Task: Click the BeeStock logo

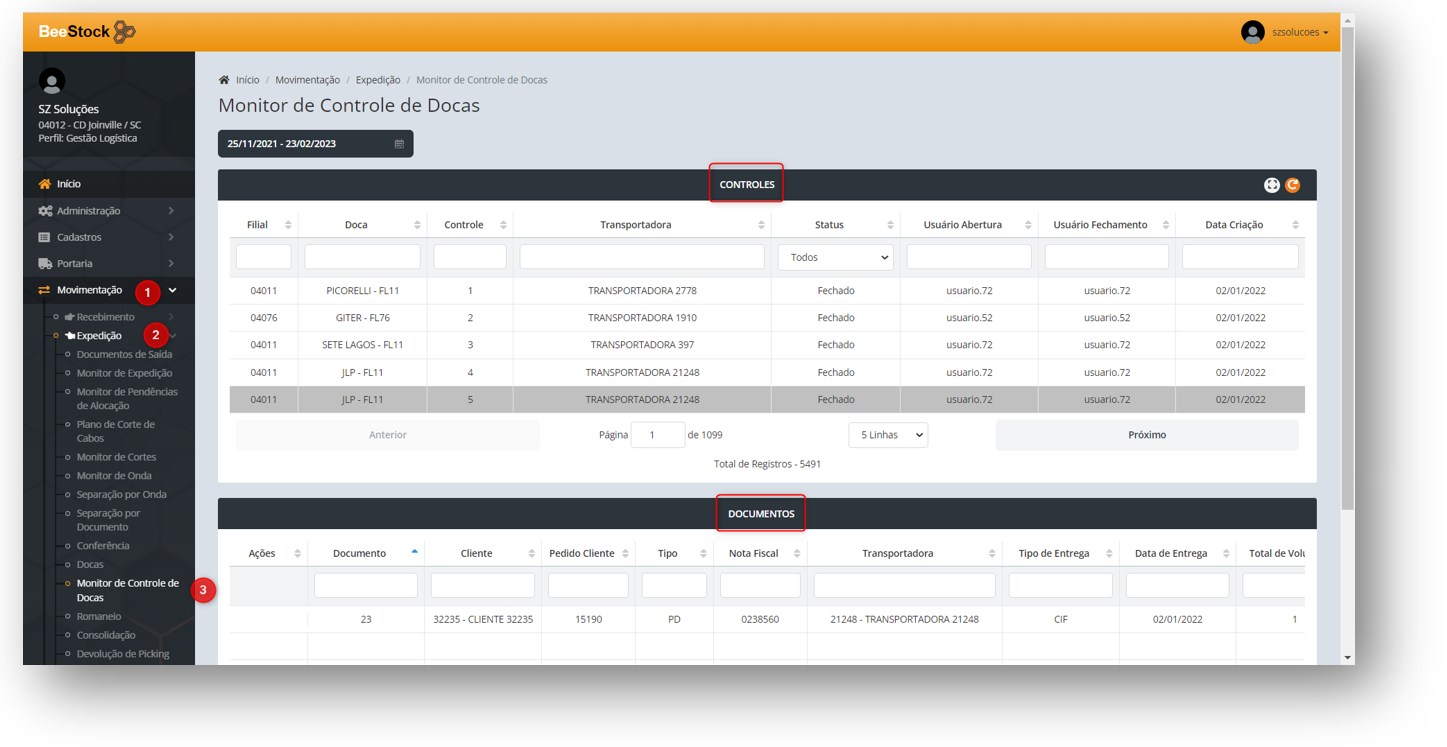Action: click(x=87, y=32)
